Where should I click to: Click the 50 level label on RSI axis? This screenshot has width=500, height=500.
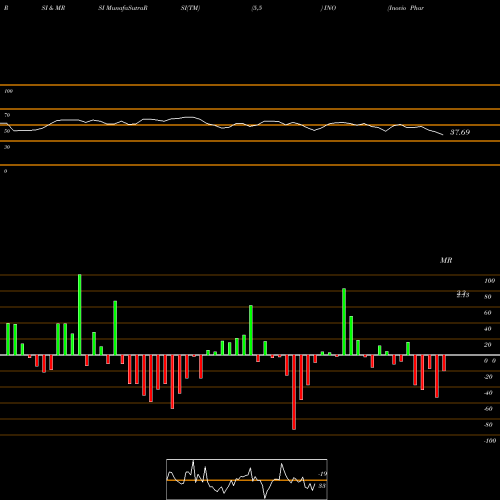pyautogui.click(x=7, y=131)
